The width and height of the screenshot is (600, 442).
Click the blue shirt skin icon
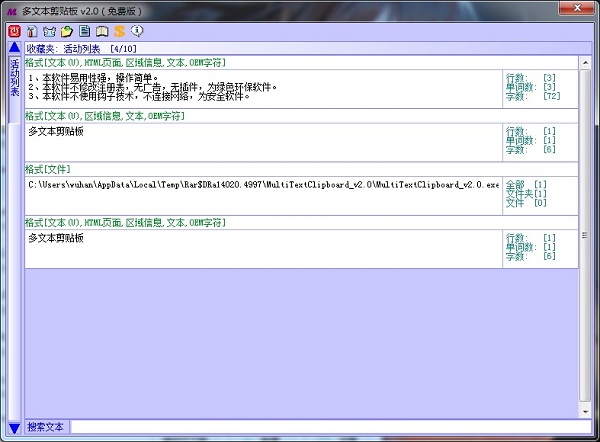click(49, 31)
